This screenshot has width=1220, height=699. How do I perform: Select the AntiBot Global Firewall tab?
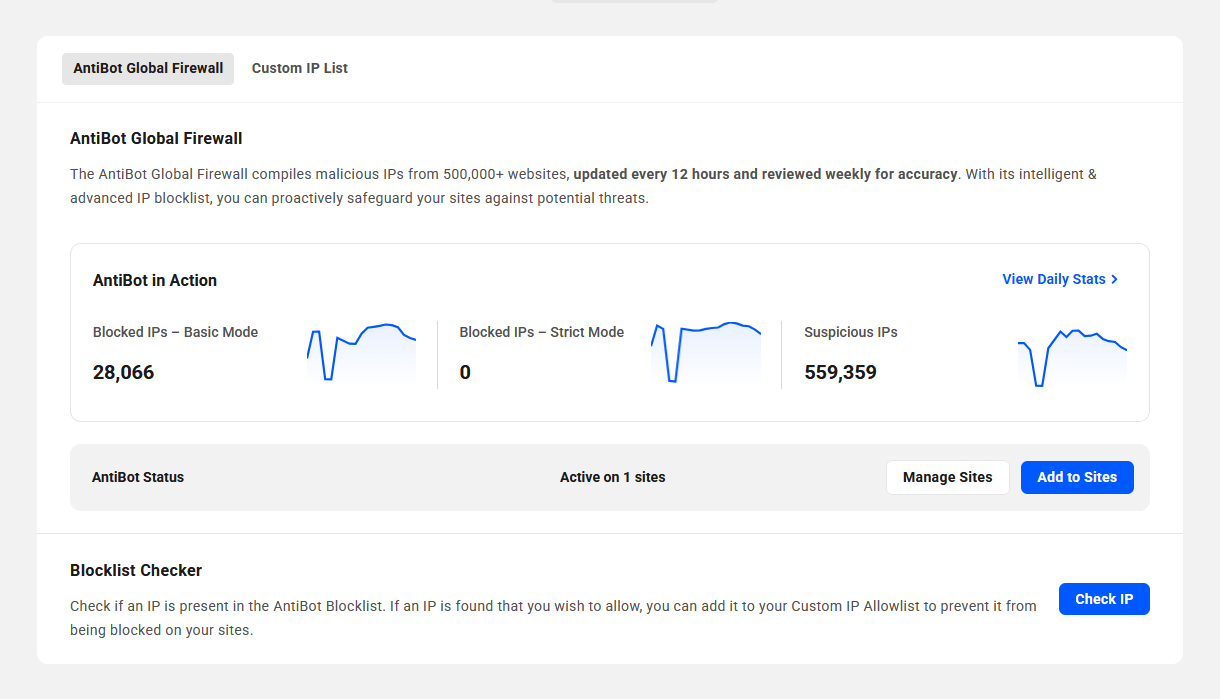[148, 68]
